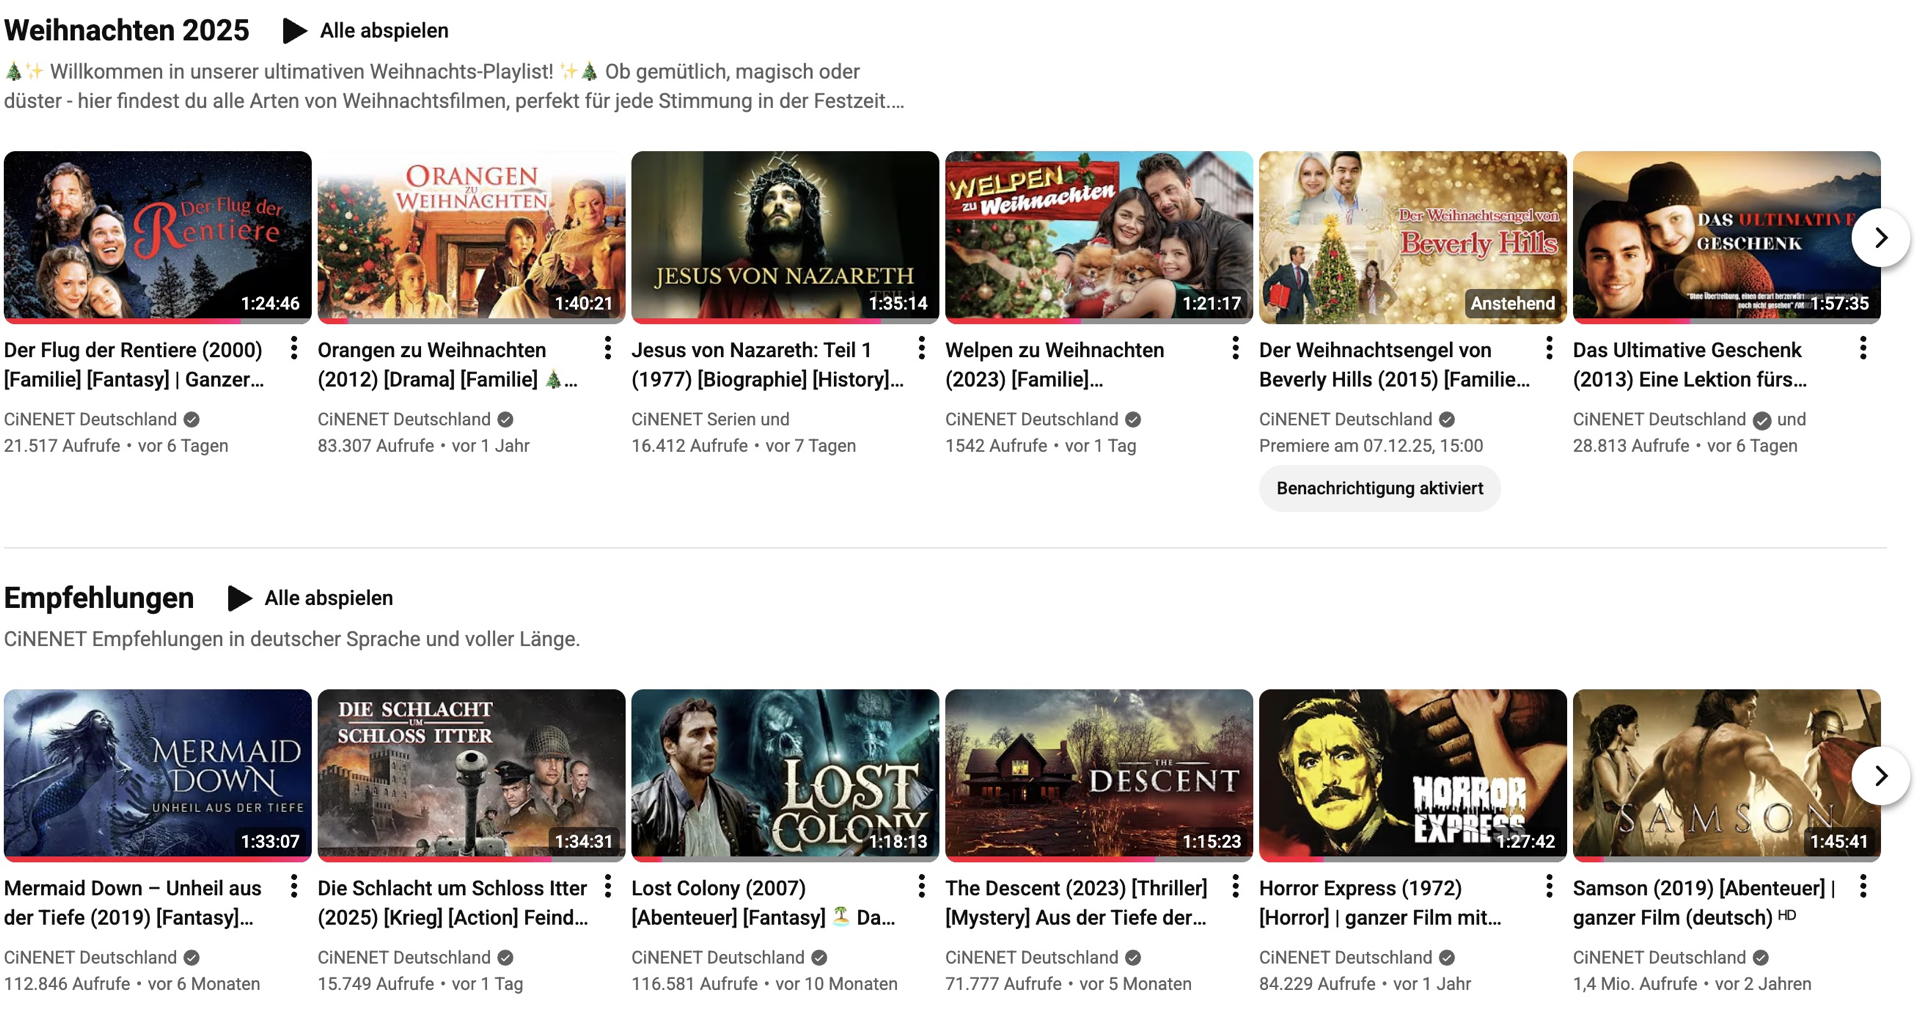This screenshot has width=1920, height=1015.
Task: Play all videos in Weihnachten 2025
Action: [x=366, y=31]
